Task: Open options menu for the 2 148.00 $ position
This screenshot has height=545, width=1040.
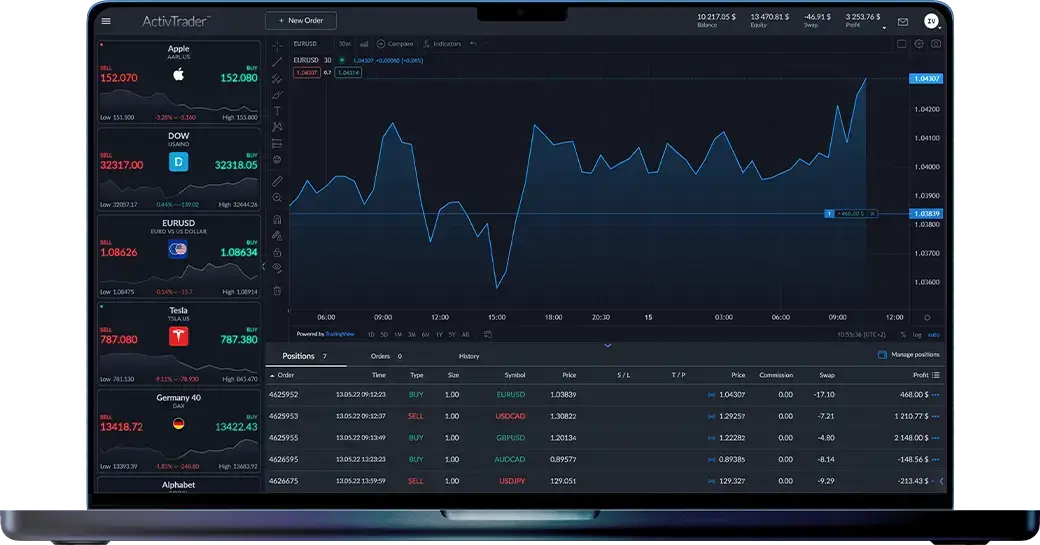Action: tap(936, 438)
